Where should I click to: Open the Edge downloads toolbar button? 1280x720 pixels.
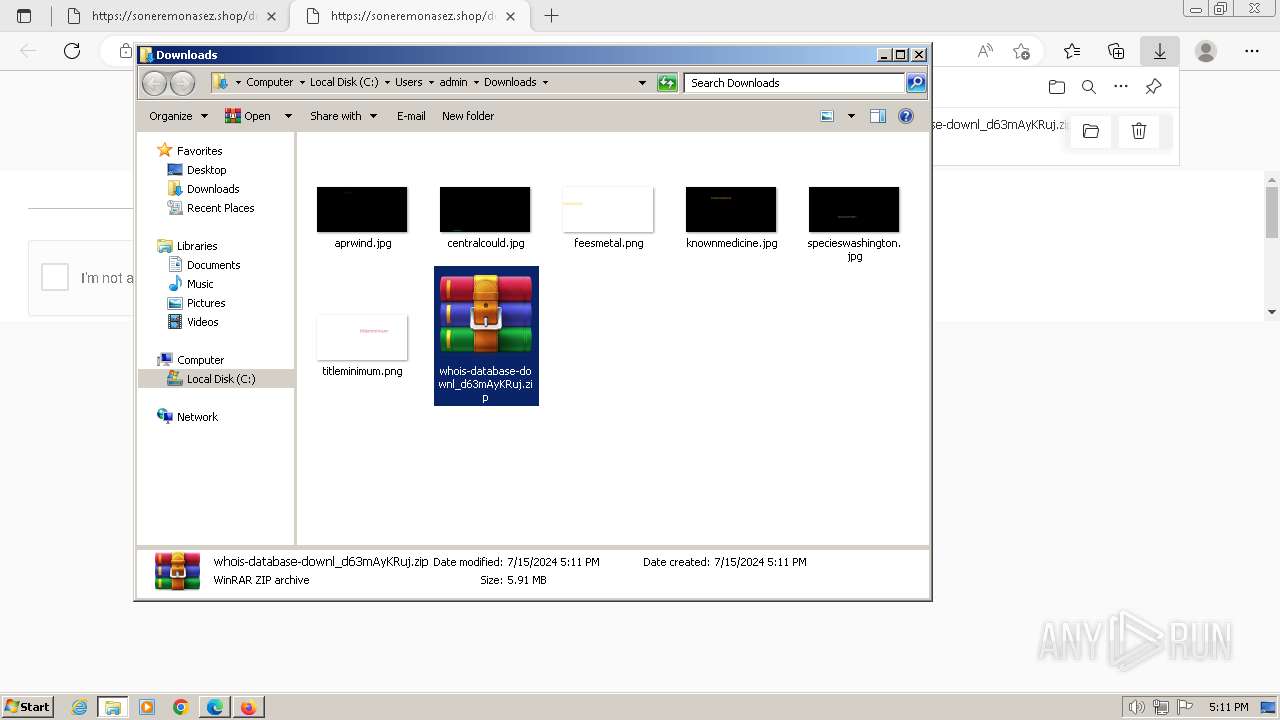tap(1160, 51)
